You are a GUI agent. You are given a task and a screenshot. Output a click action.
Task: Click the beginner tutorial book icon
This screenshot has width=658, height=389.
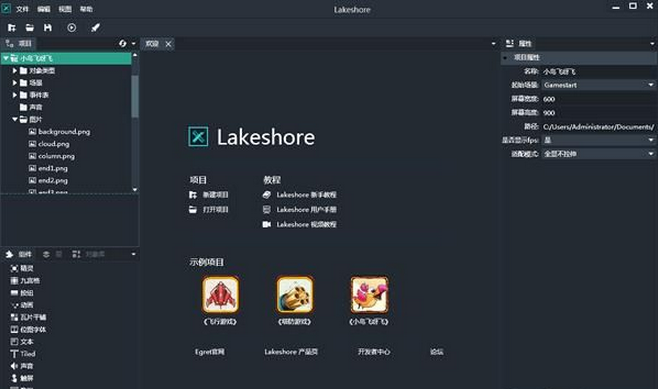[266, 195]
